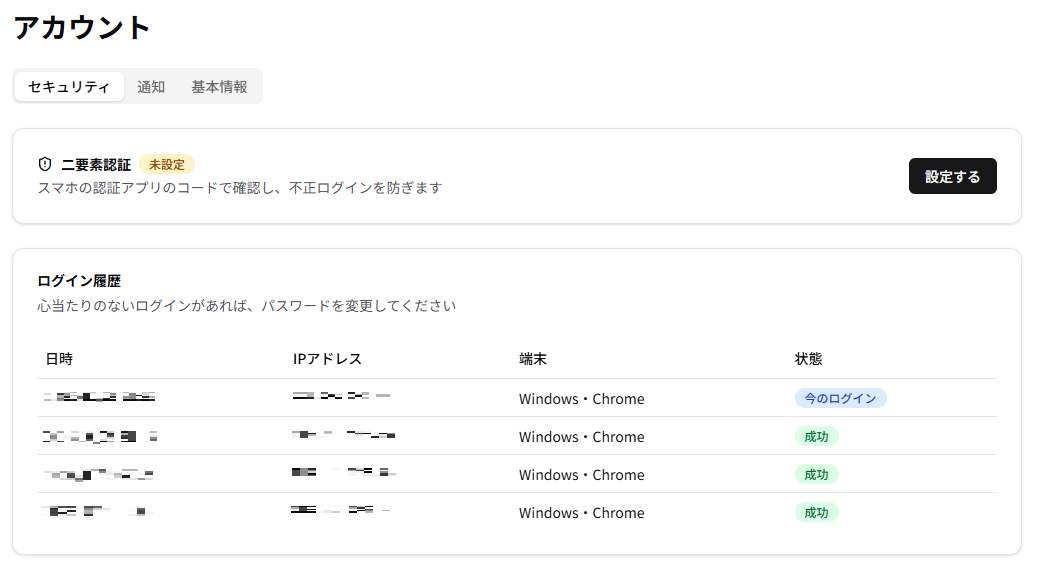Click the shield icon beside 二要素認証

[45, 164]
